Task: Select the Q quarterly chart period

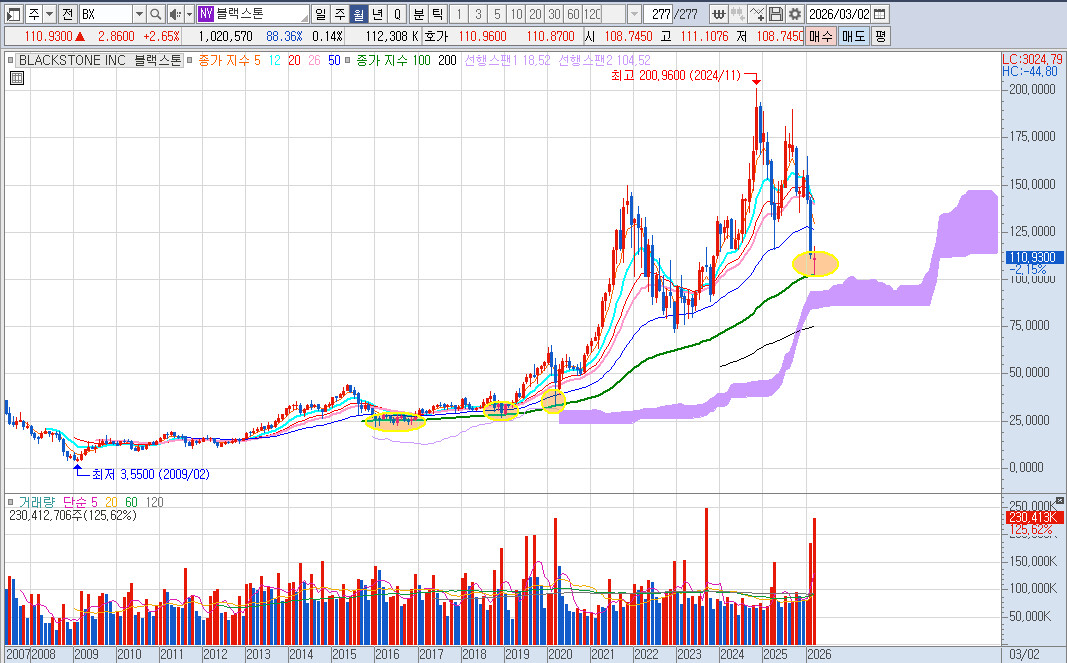Action: click(x=397, y=14)
